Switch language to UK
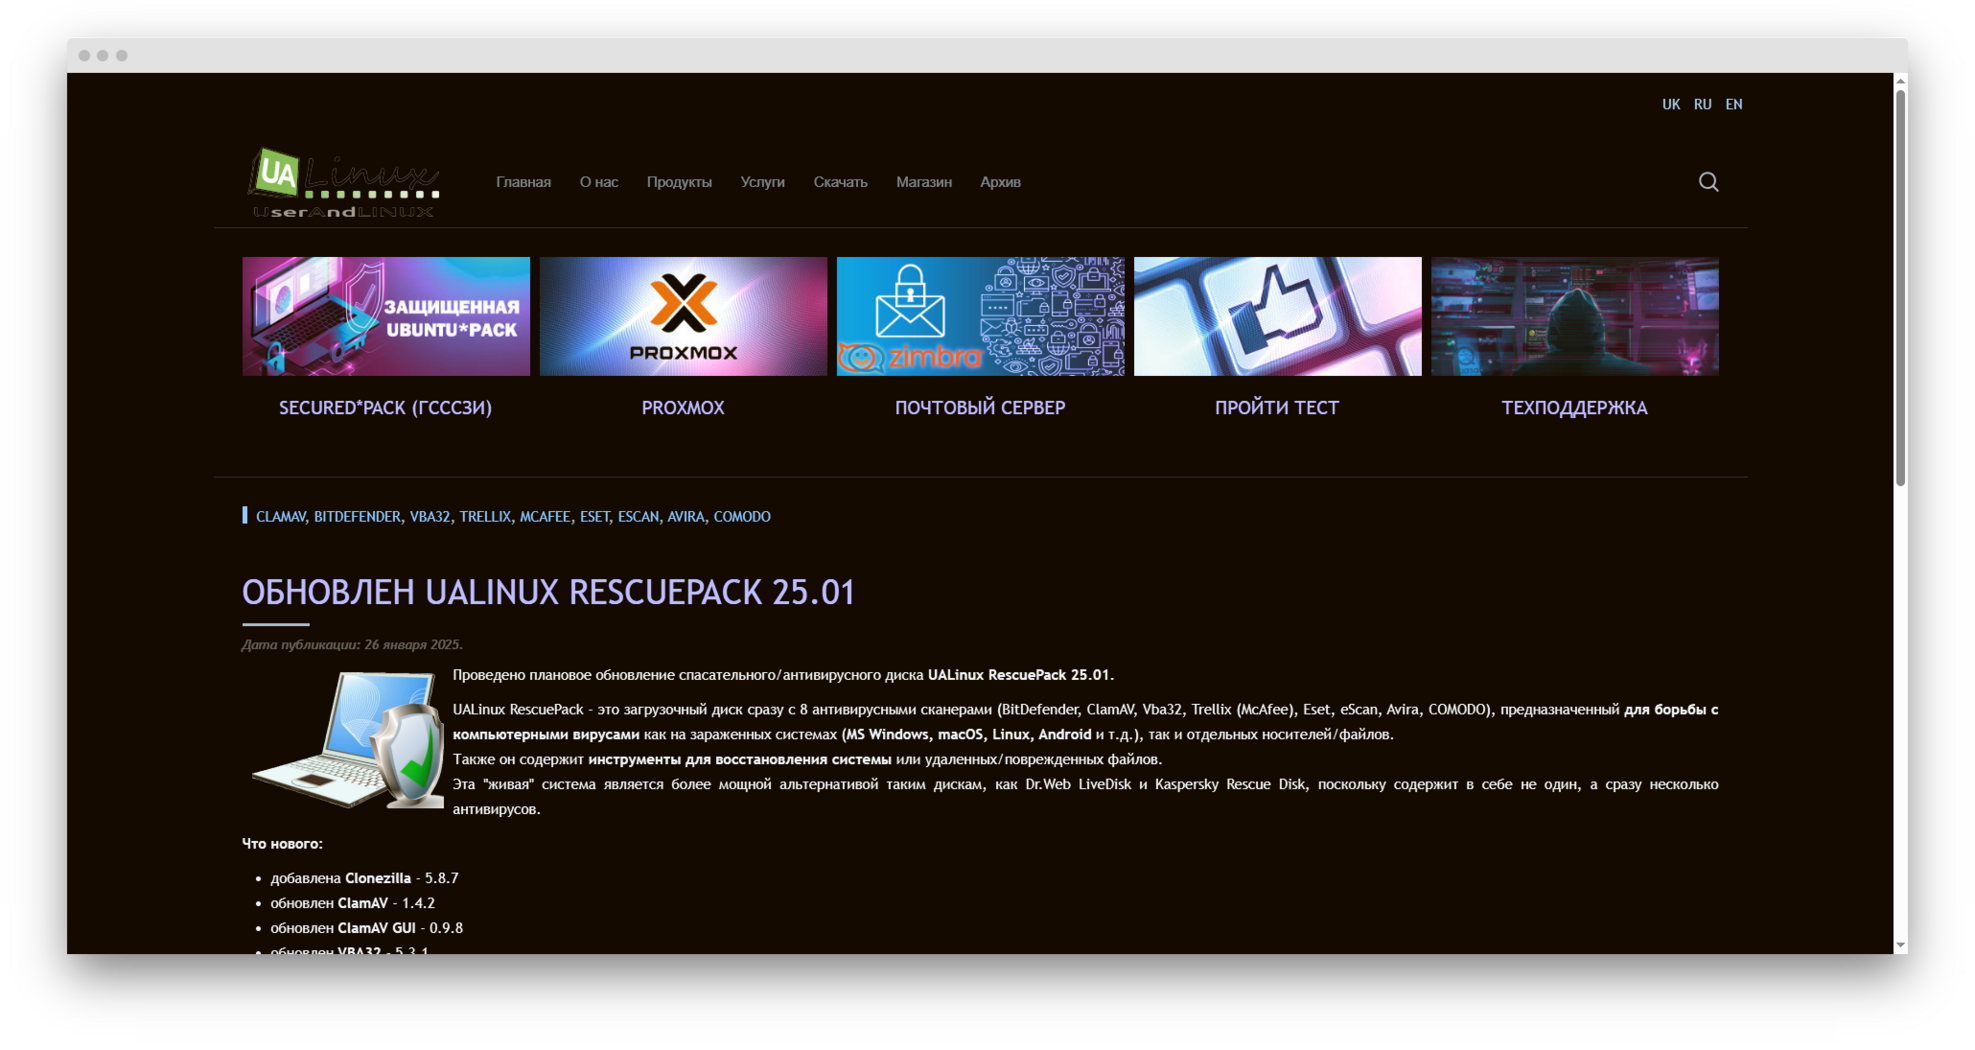Image resolution: width=1975 pixels, height=1050 pixels. tap(1670, 104)
